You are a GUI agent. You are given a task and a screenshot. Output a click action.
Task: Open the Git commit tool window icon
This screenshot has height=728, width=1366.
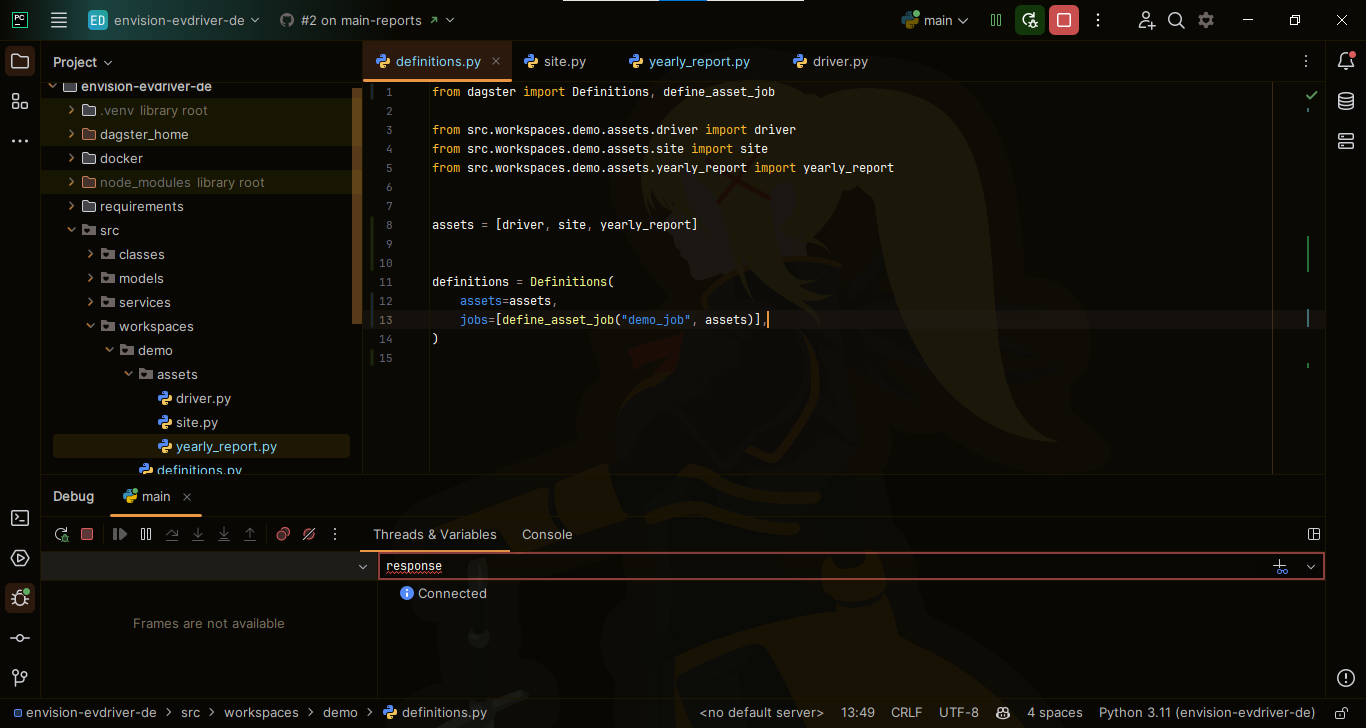[20, 638]
